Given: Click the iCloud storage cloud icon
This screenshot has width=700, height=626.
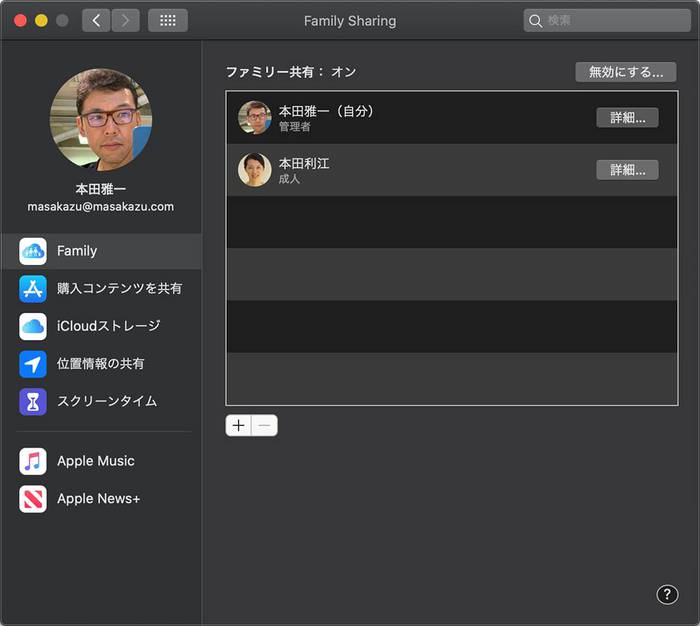Looking at the screenshot, I should (x=33, y=326).
